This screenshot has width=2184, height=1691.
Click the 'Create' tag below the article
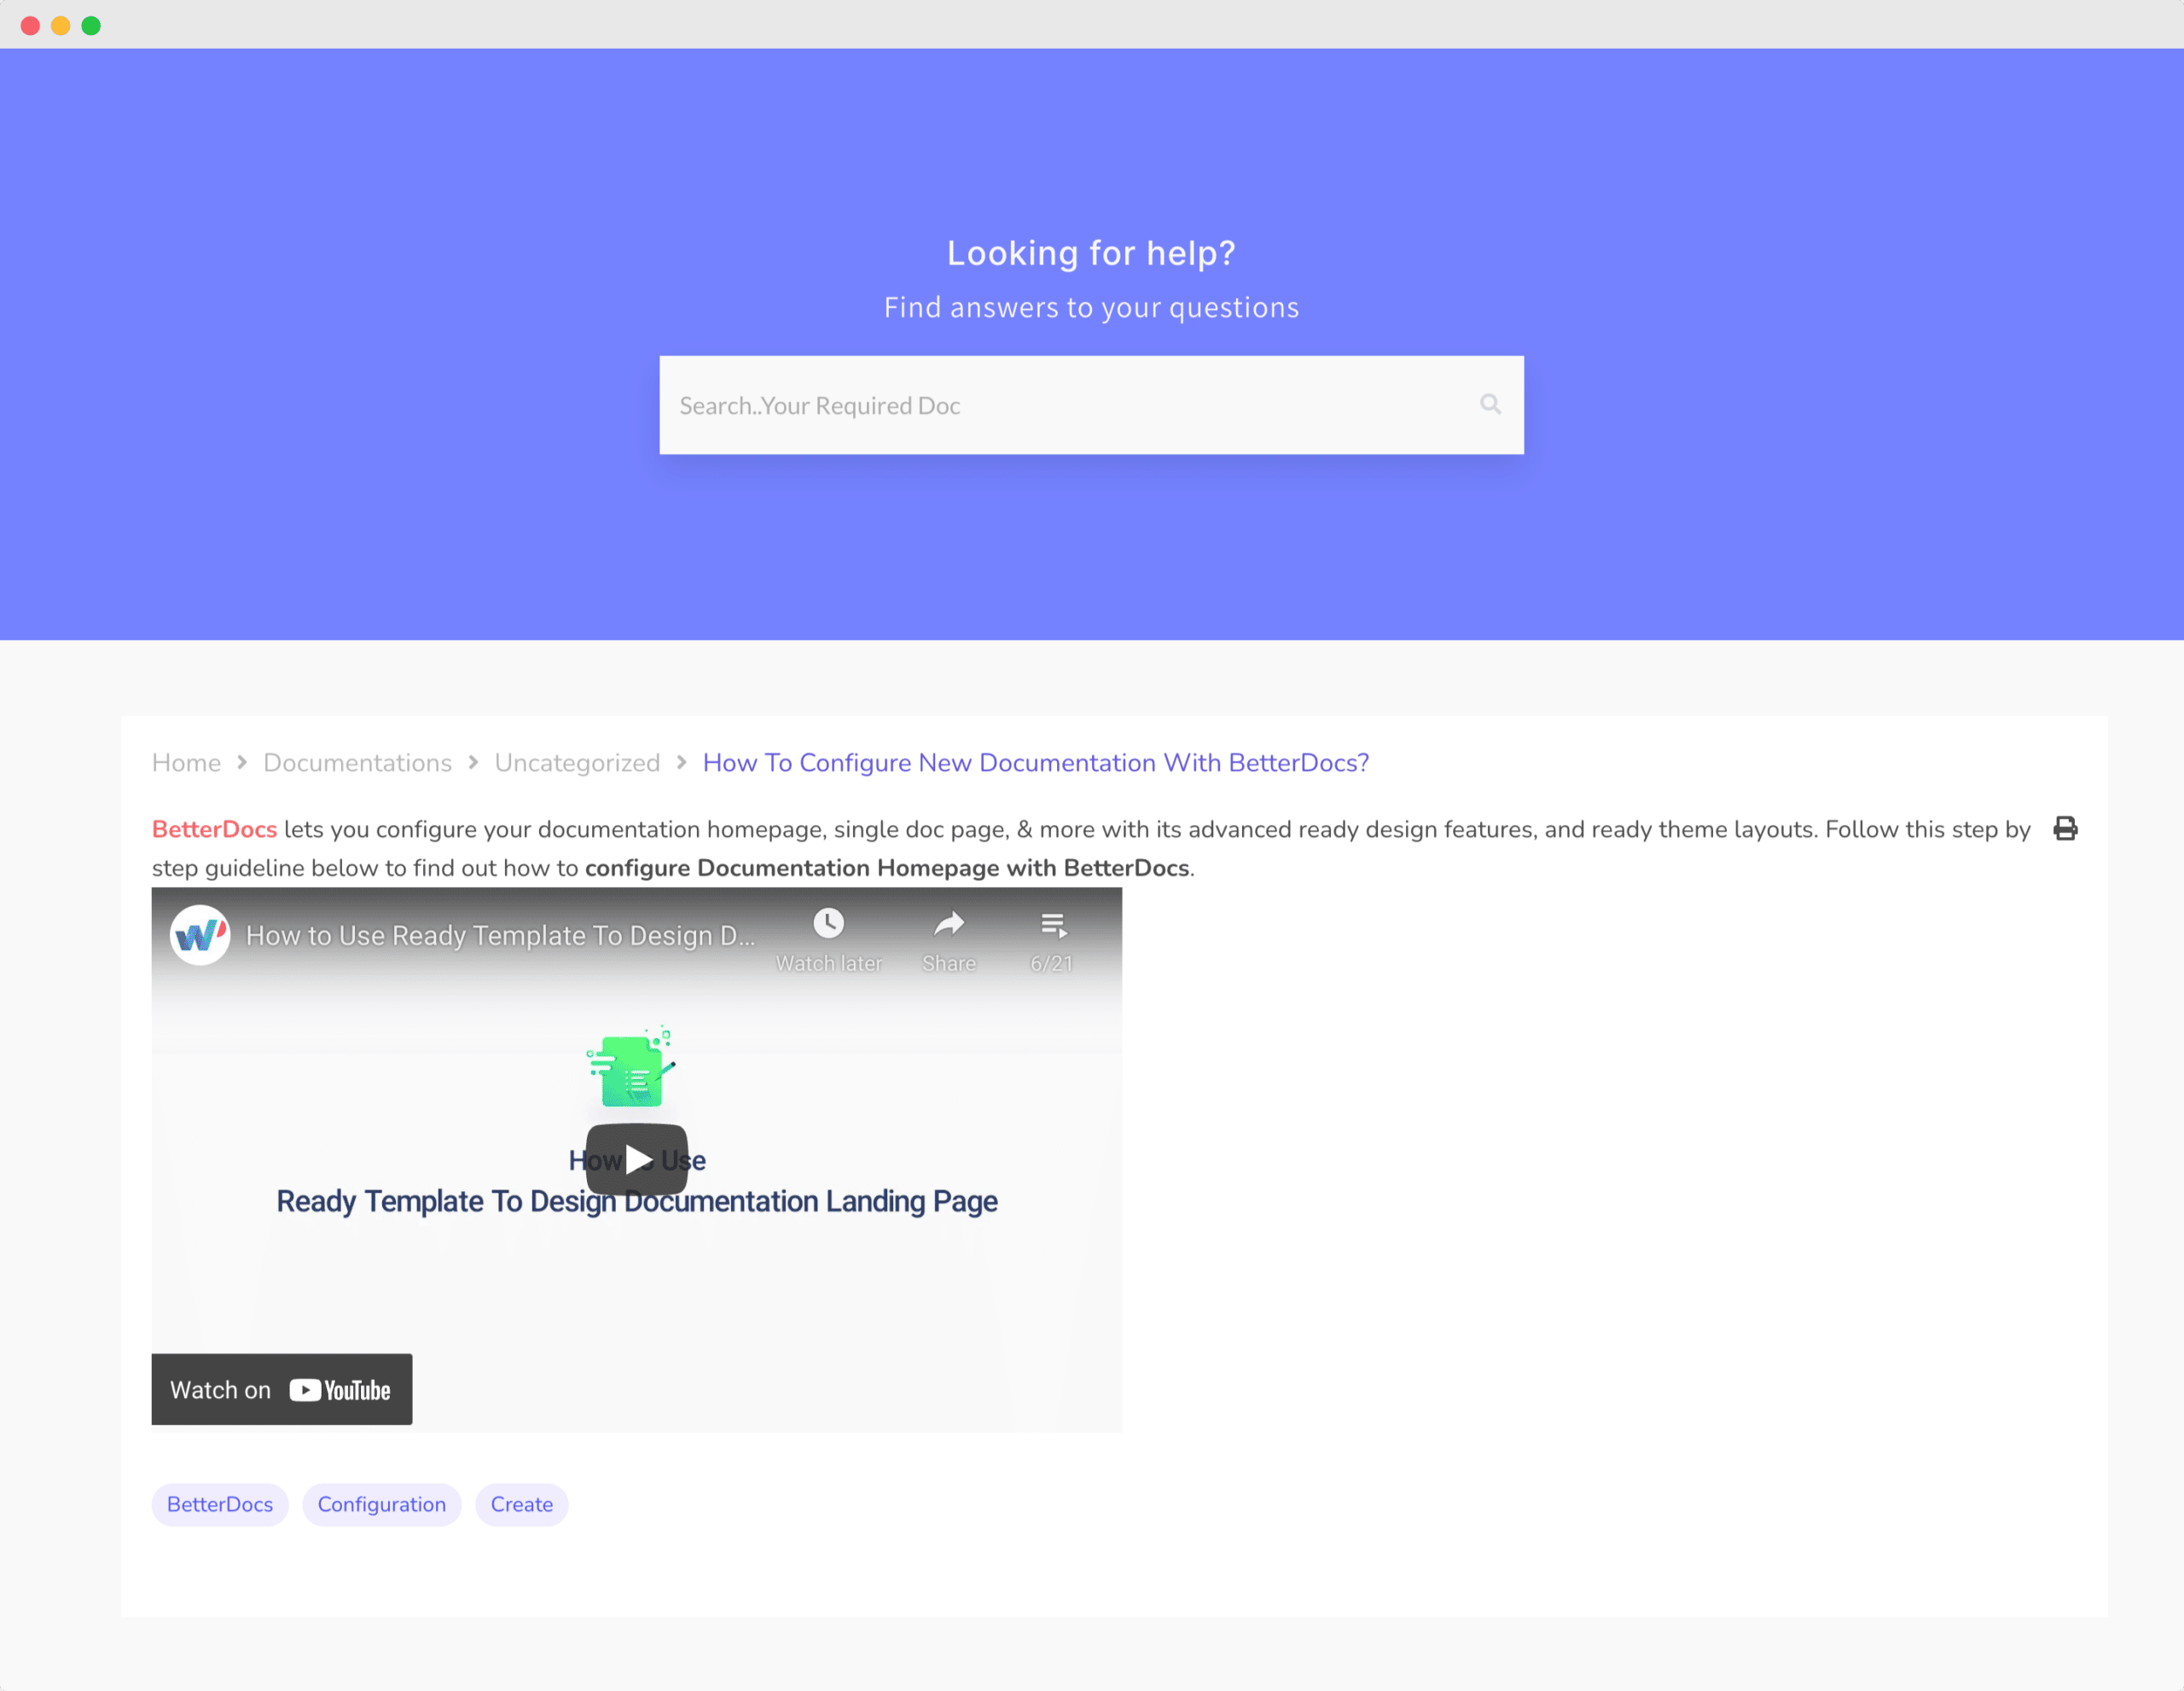(521, 1505)
